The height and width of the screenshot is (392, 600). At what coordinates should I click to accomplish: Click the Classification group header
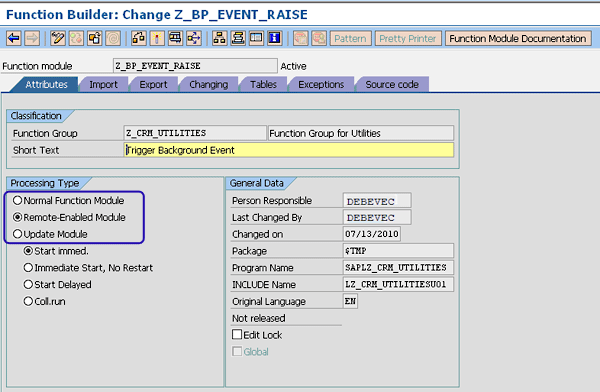click(x=36, y=116)
